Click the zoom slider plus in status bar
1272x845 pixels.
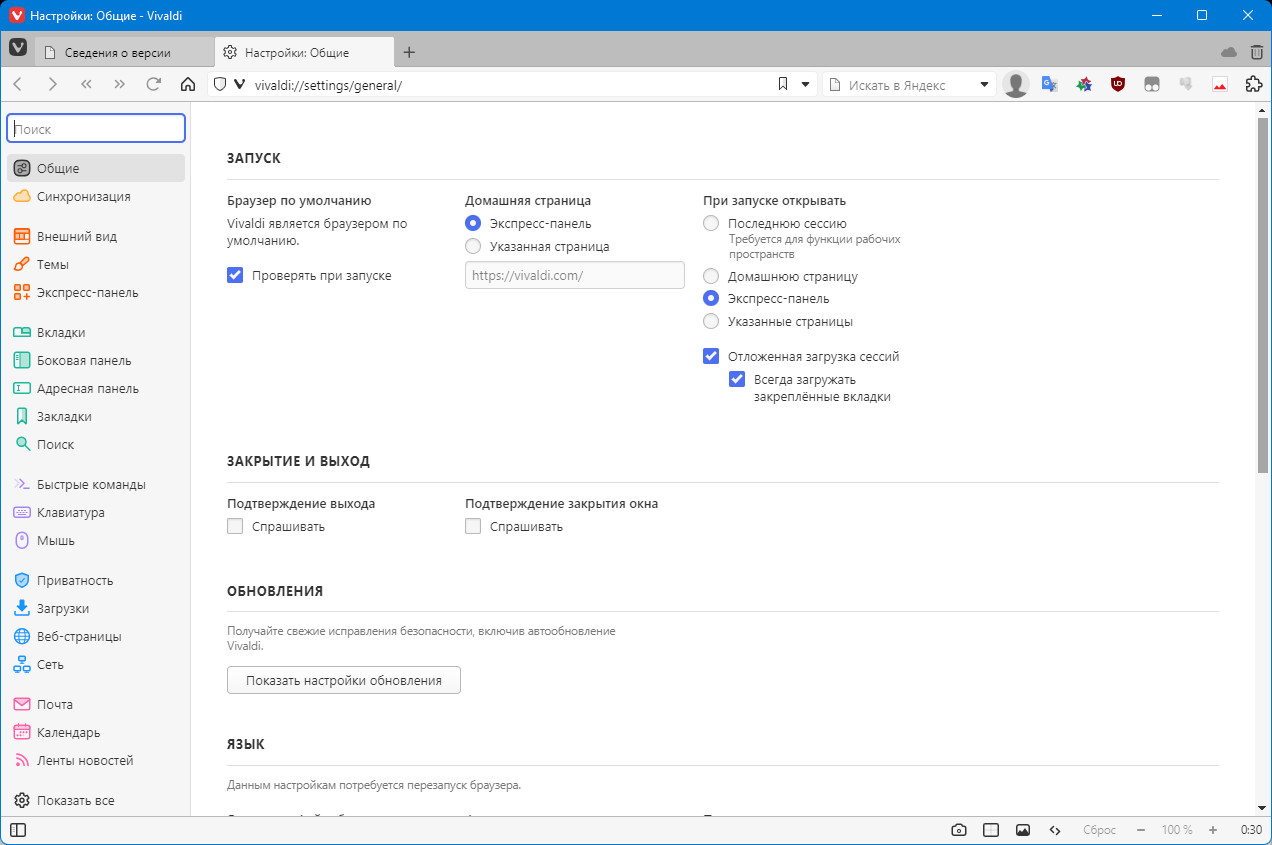coord(1213,830)
